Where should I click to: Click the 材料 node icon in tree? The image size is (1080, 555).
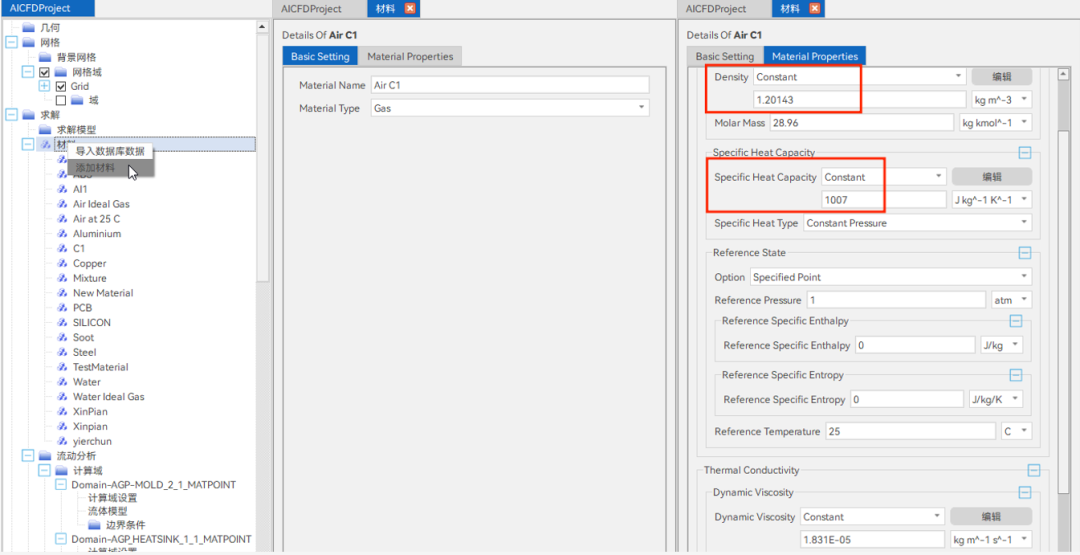(x=45, y=145)
